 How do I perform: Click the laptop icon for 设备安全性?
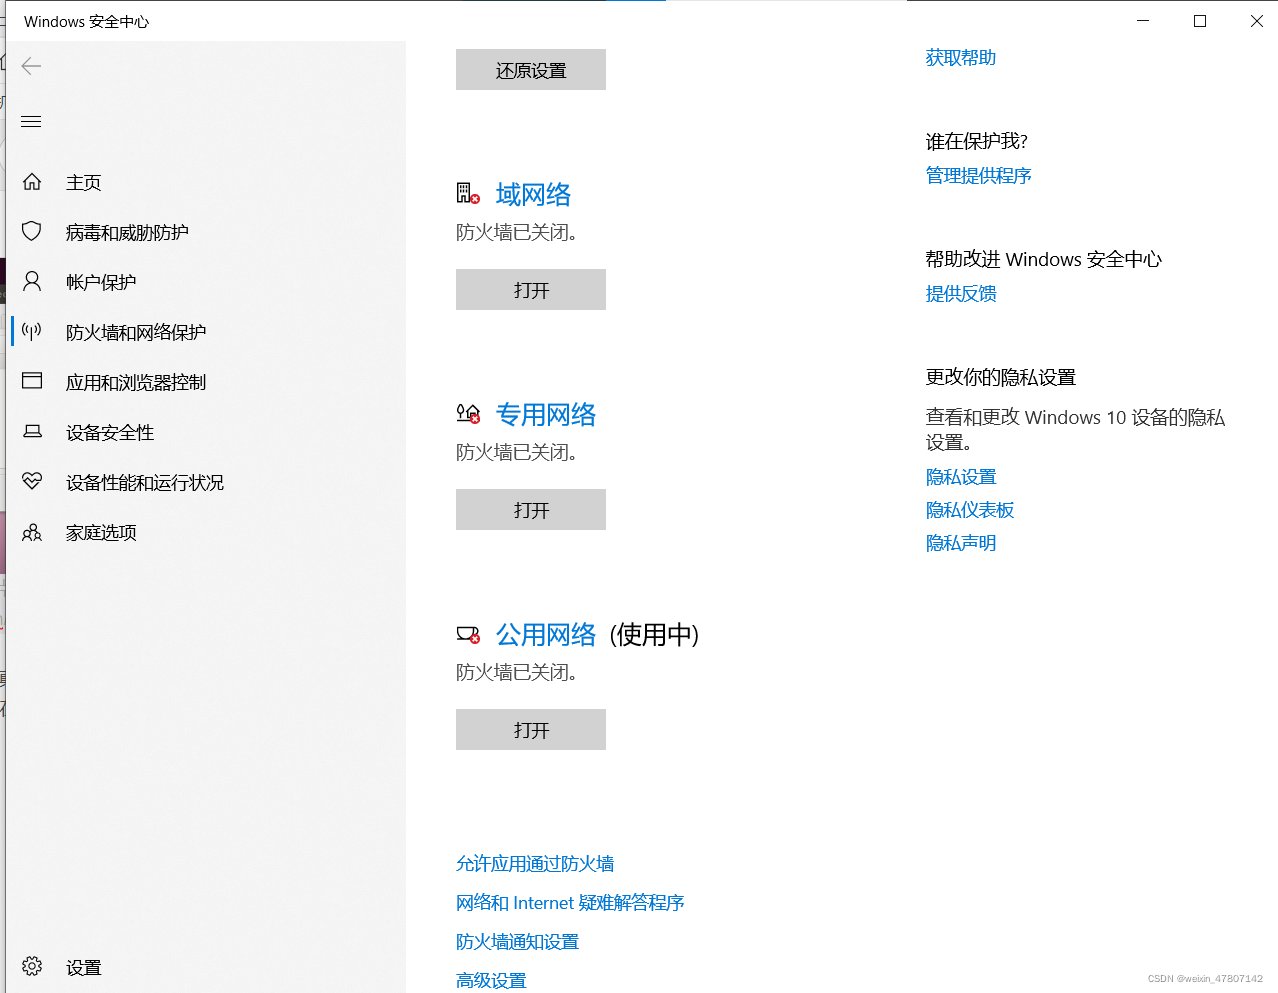point(32,432)
